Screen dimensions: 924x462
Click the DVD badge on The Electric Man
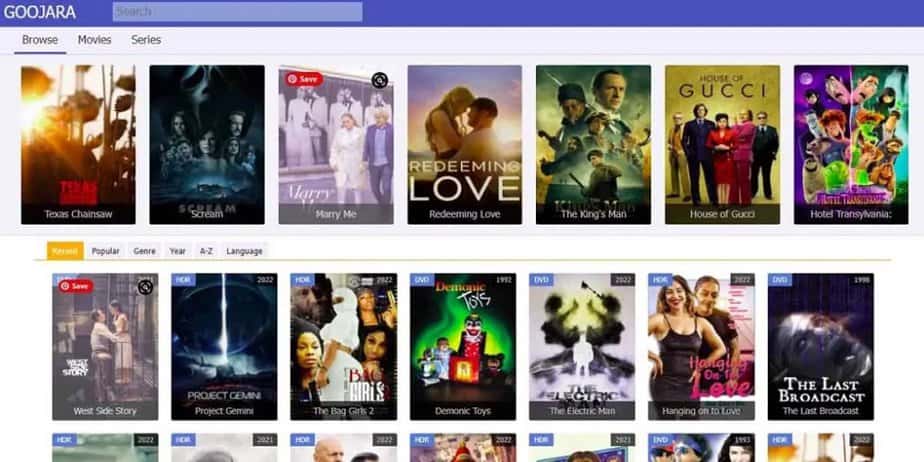[x=541, y=279]
